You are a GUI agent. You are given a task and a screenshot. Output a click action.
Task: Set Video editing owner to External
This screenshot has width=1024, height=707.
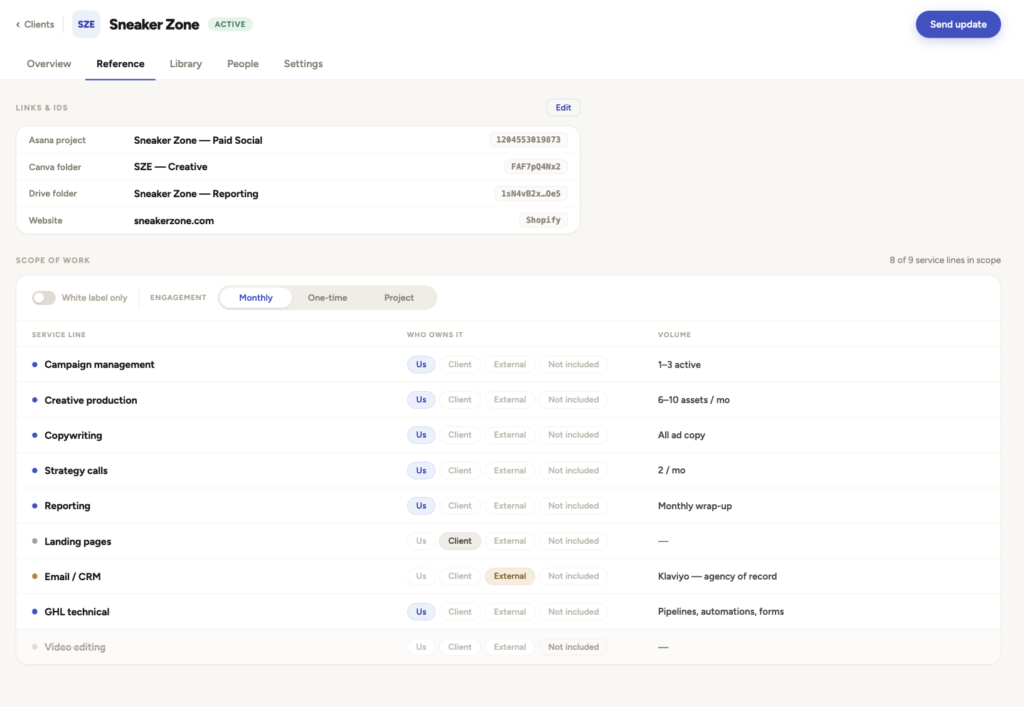(x=509, y=647)
